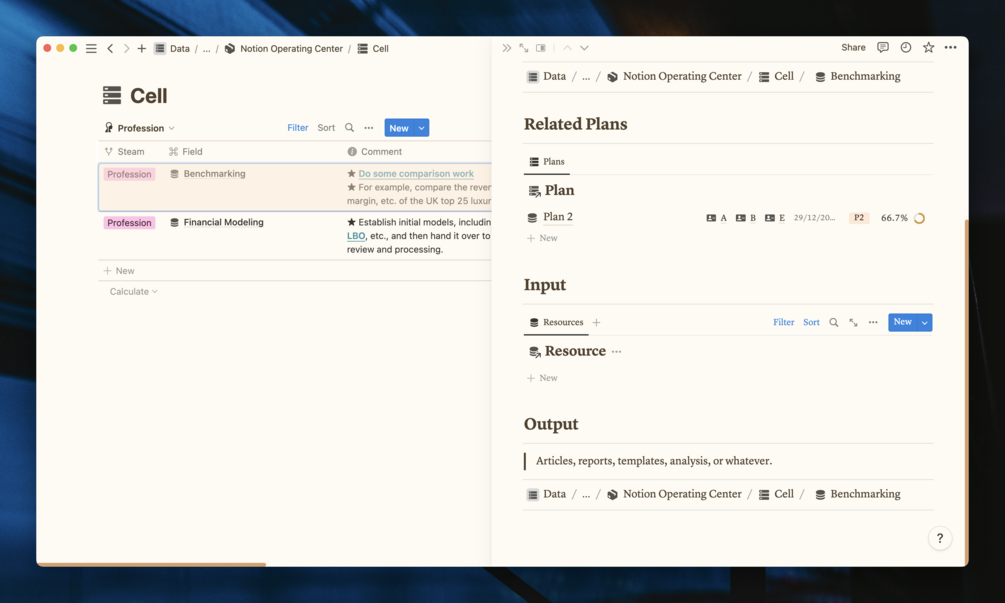Select the Profession tag in Benchmarking row
This screenshot has width=1005, height=603.
[x=129, y=174]
